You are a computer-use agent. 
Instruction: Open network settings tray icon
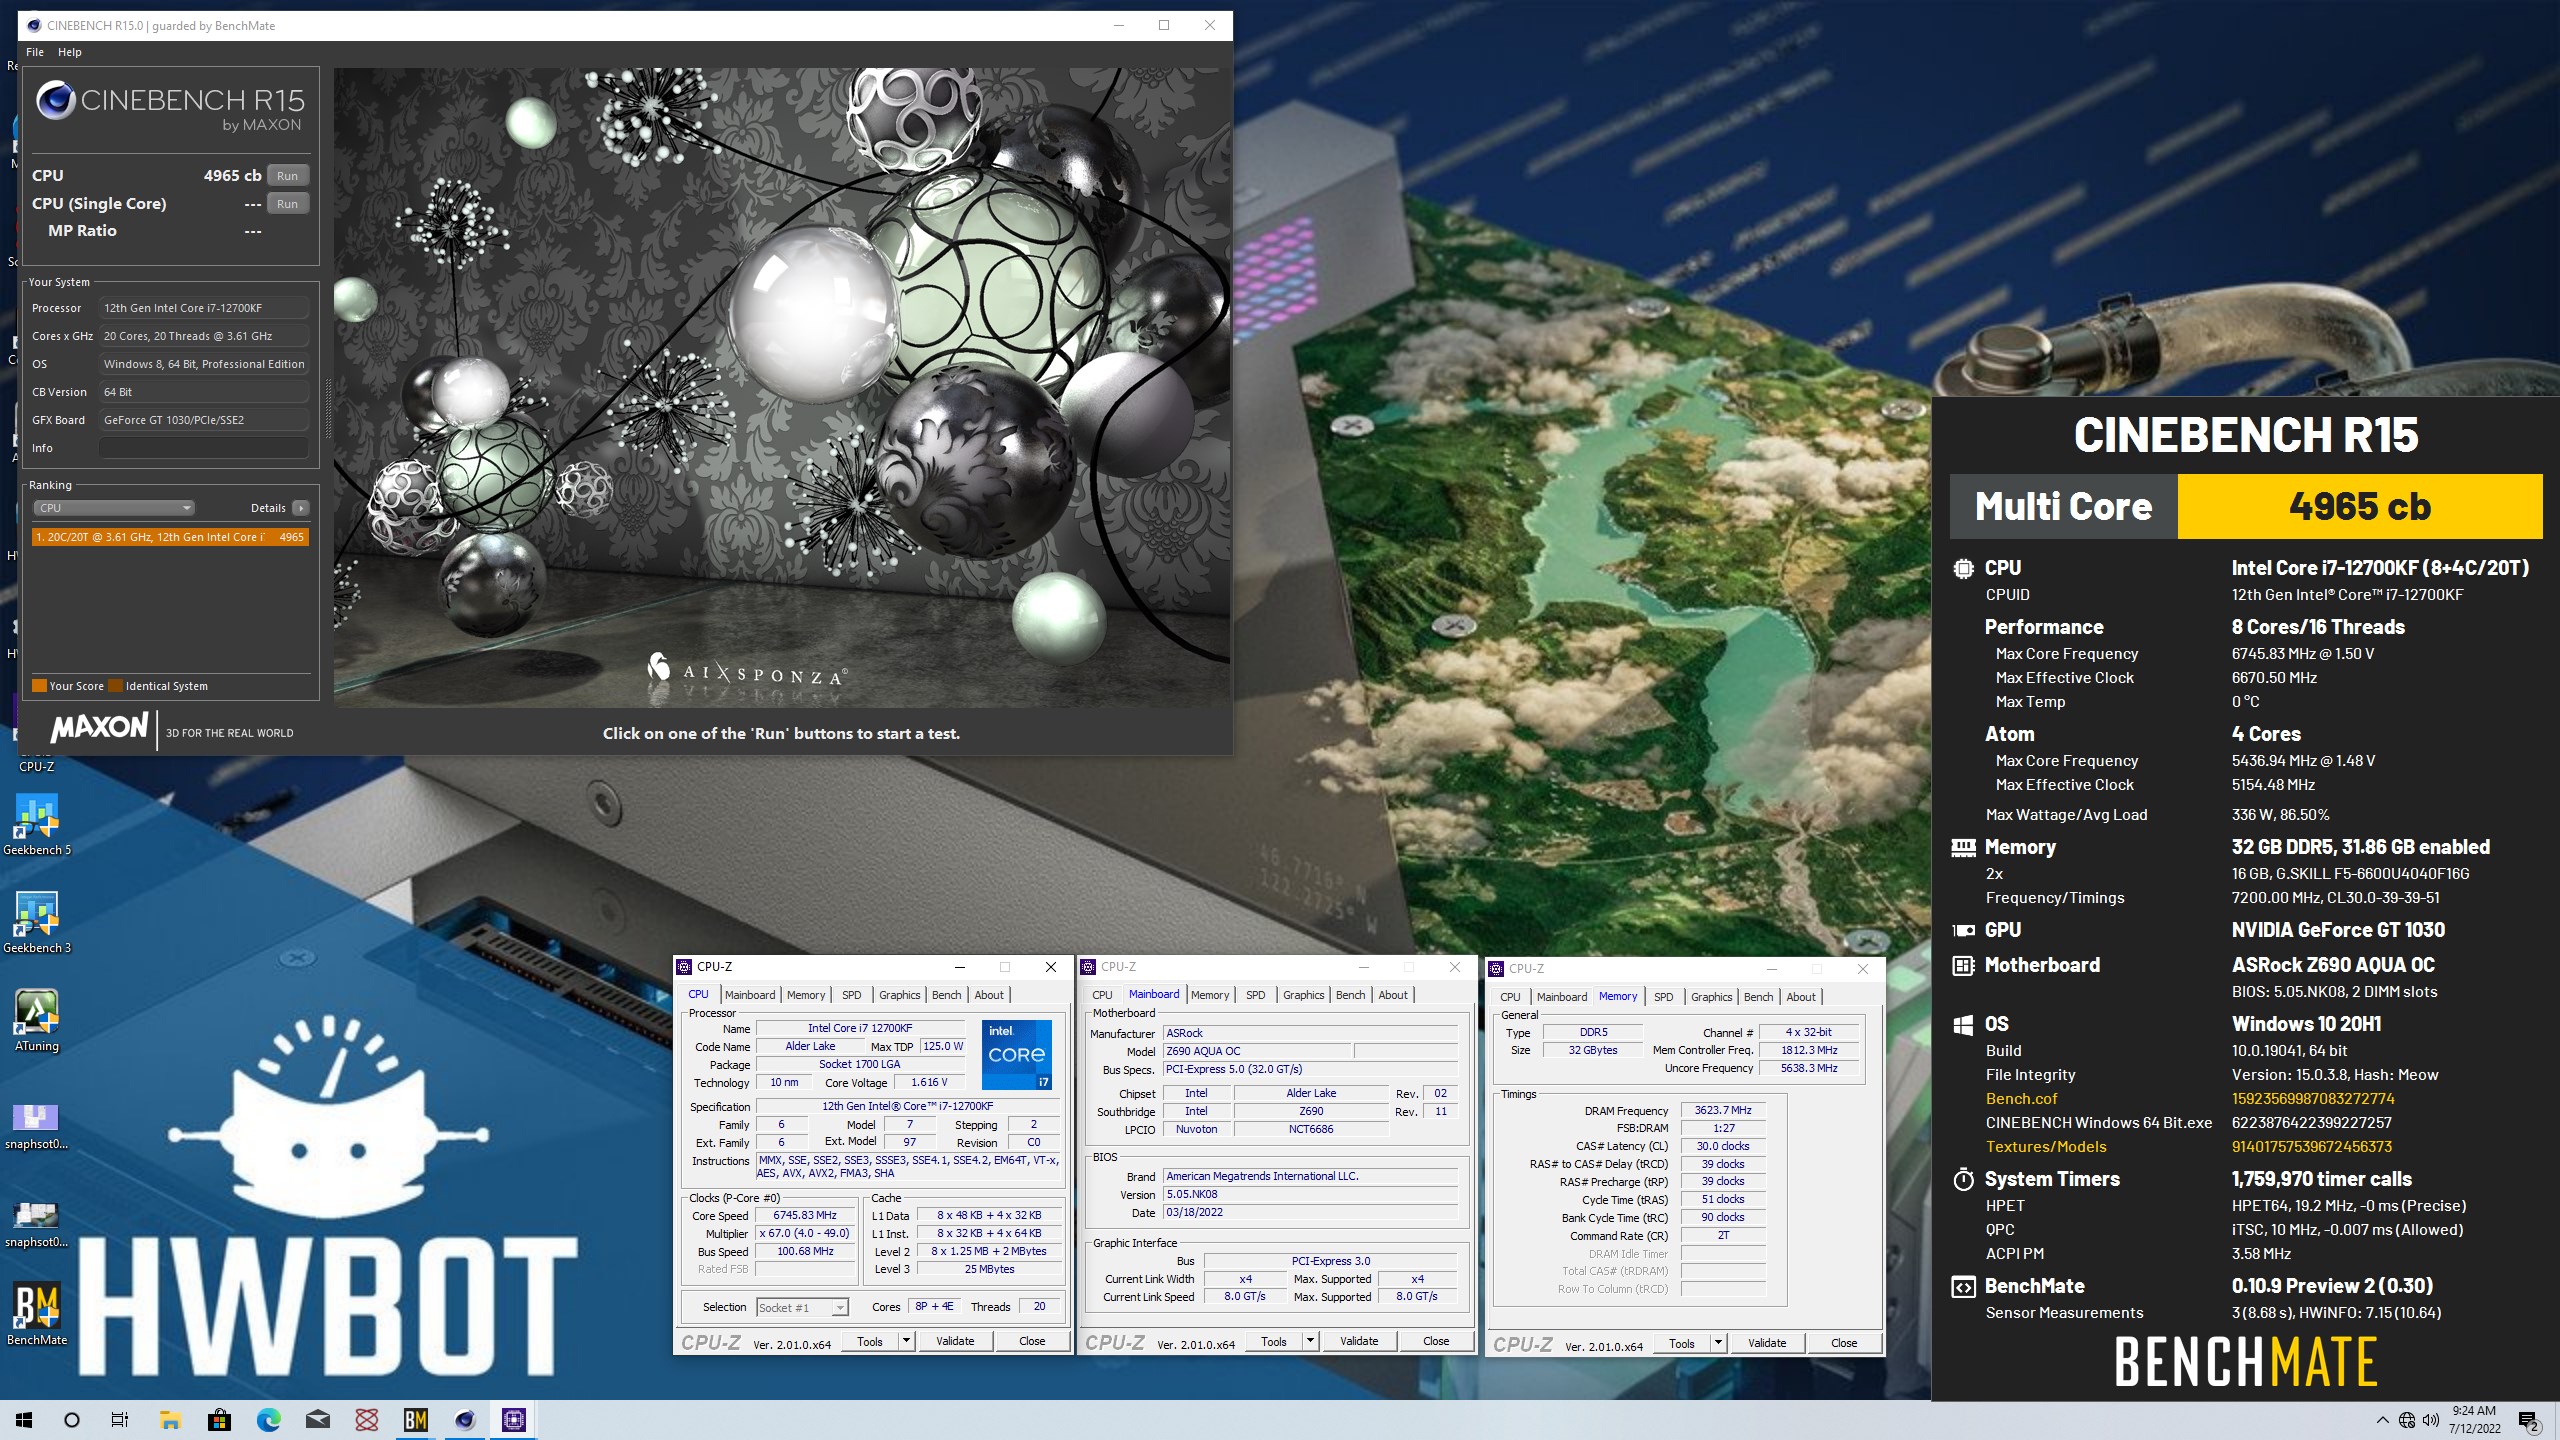[x=2407, y=1420]
